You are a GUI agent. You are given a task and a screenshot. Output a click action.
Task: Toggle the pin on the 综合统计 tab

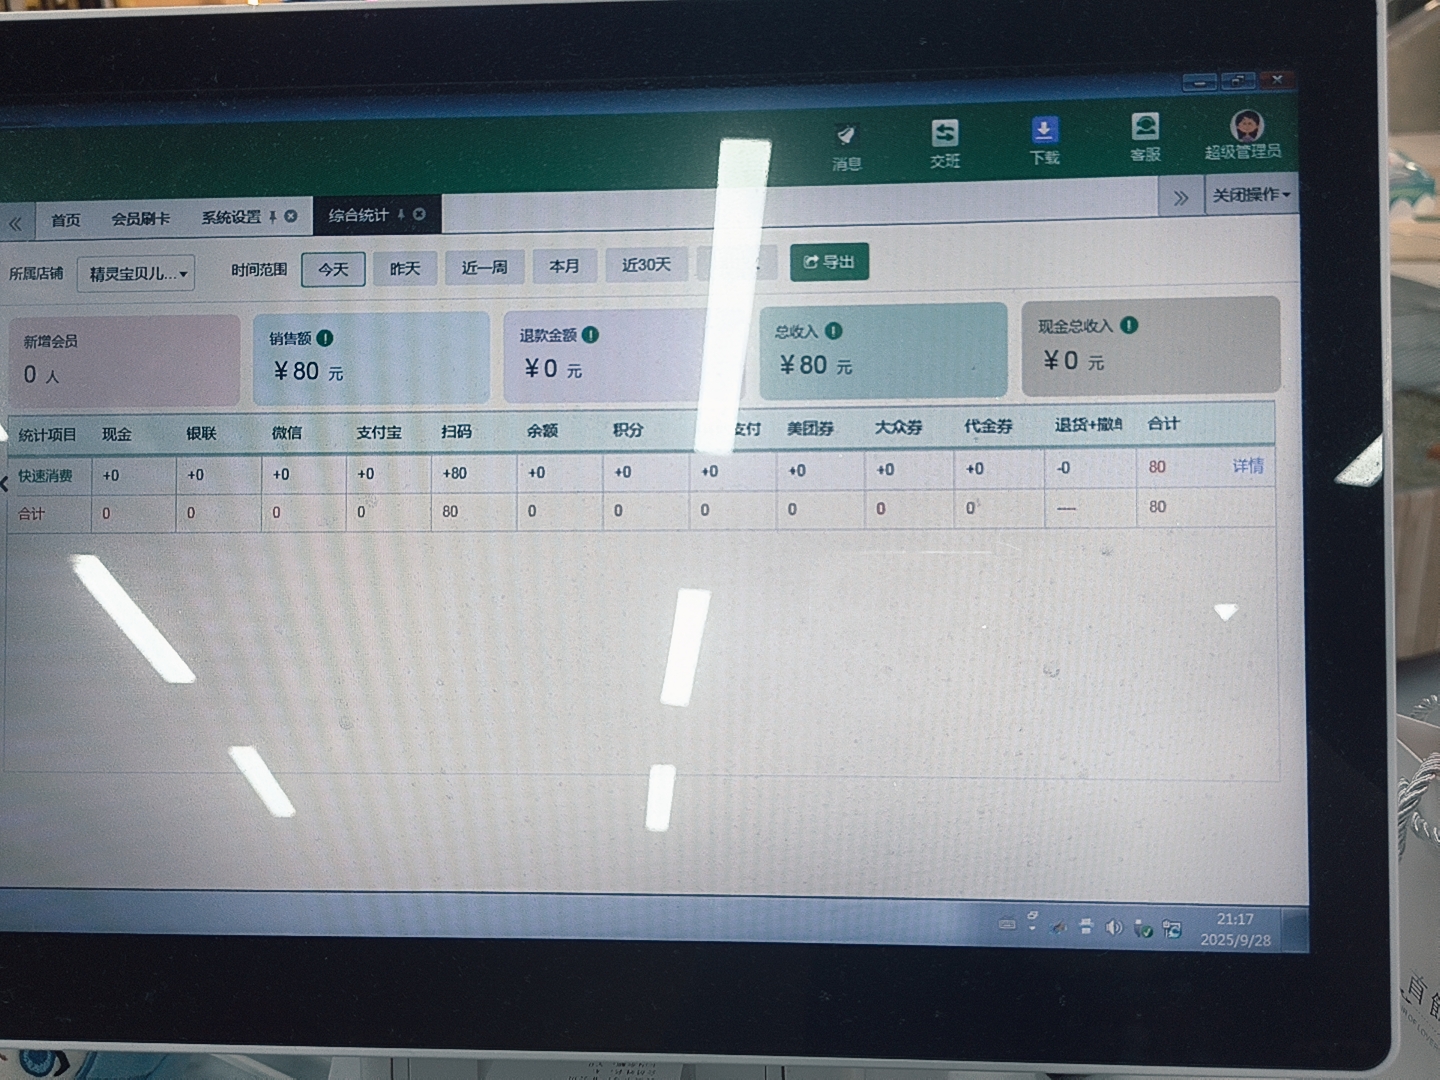(401, 215)
